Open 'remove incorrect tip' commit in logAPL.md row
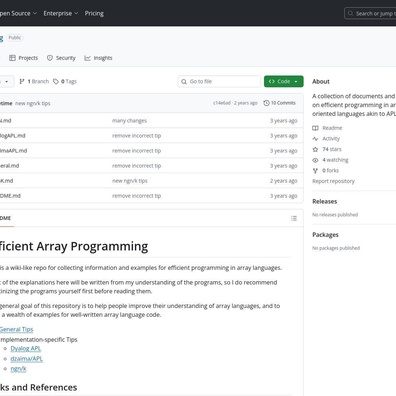Image resolution: width=396 pixels, height=396 pixels. 136,136
